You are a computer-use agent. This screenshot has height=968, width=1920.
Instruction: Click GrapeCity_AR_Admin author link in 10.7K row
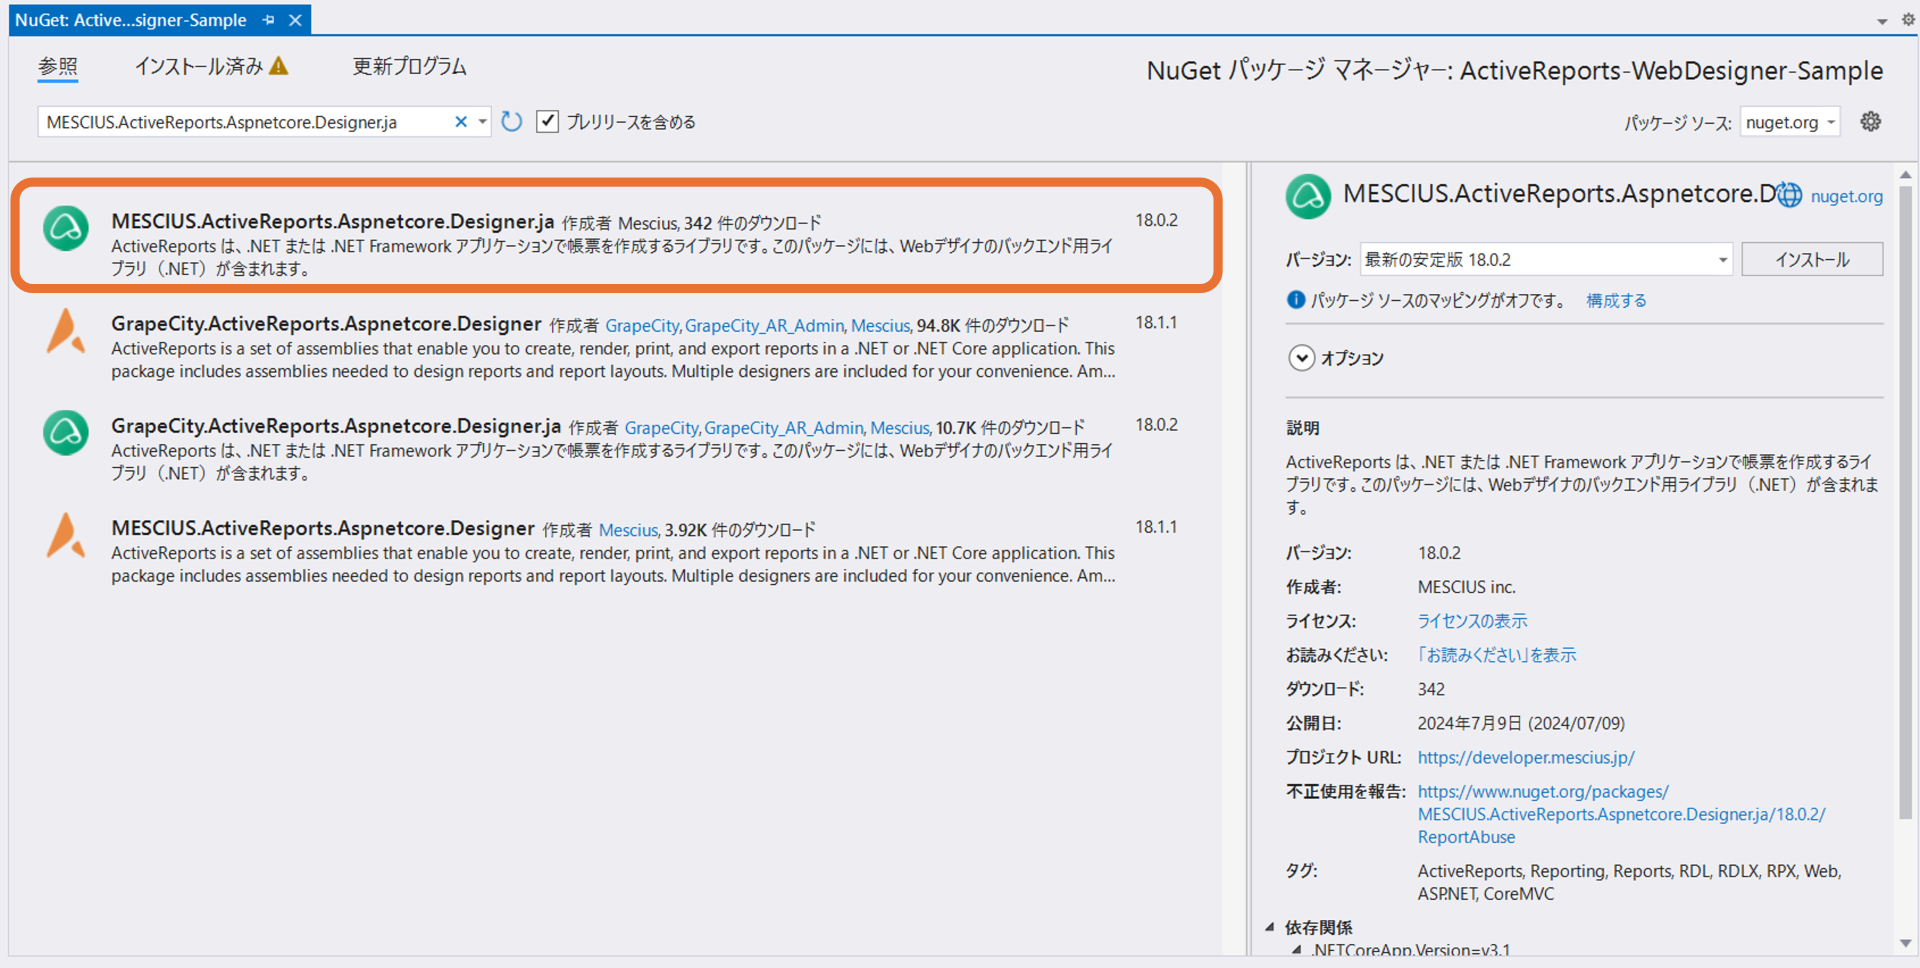pos(783,428)
